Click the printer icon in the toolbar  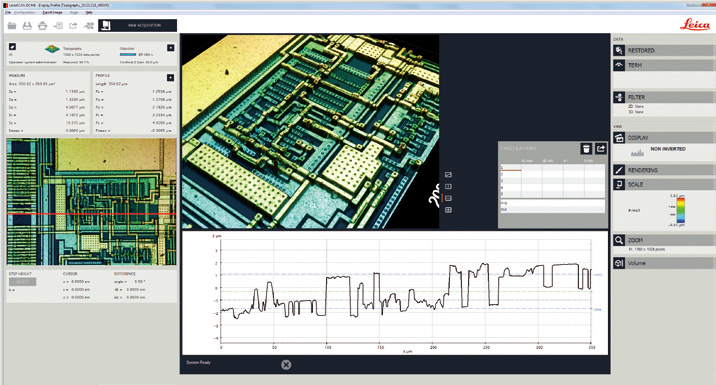click(x=42, y=26)
